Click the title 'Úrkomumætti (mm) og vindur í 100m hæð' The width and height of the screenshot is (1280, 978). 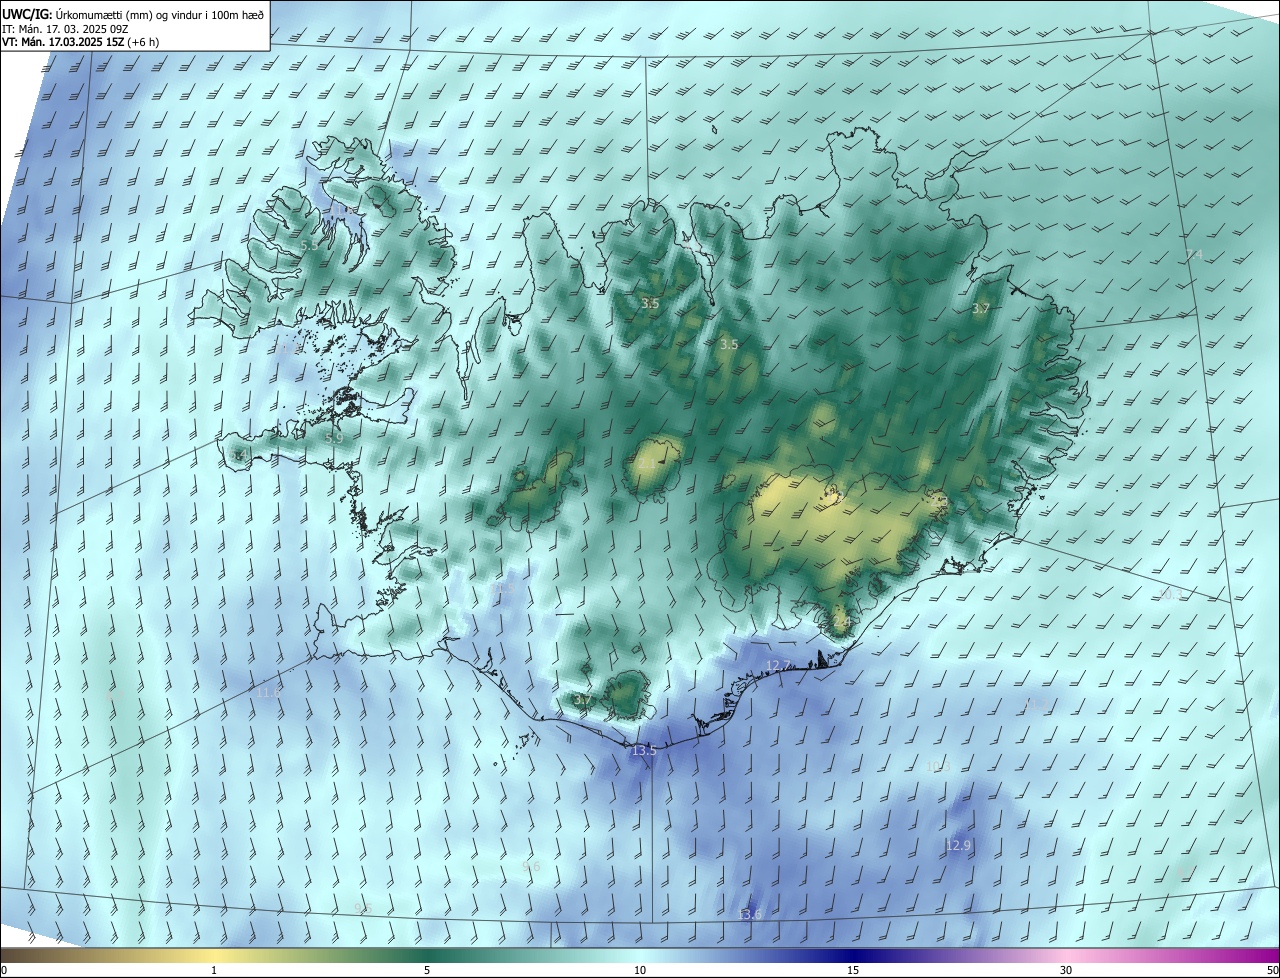160,13
